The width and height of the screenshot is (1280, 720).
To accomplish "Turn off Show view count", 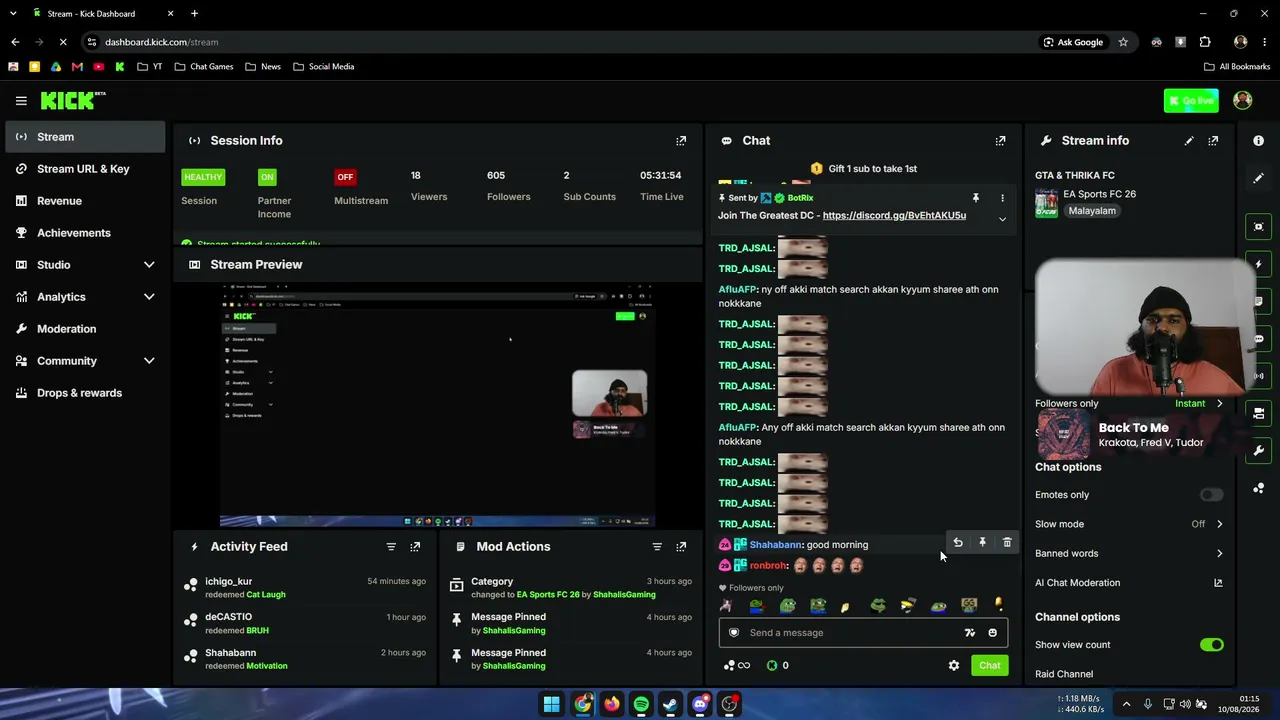I will pyautogui.click(x=1211, y=645).
